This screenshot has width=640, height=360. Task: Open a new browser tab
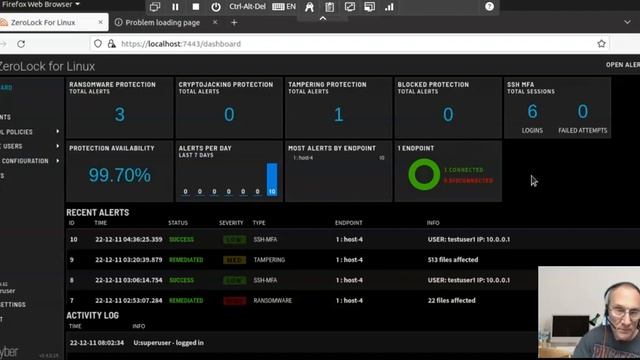coord(234,22)
